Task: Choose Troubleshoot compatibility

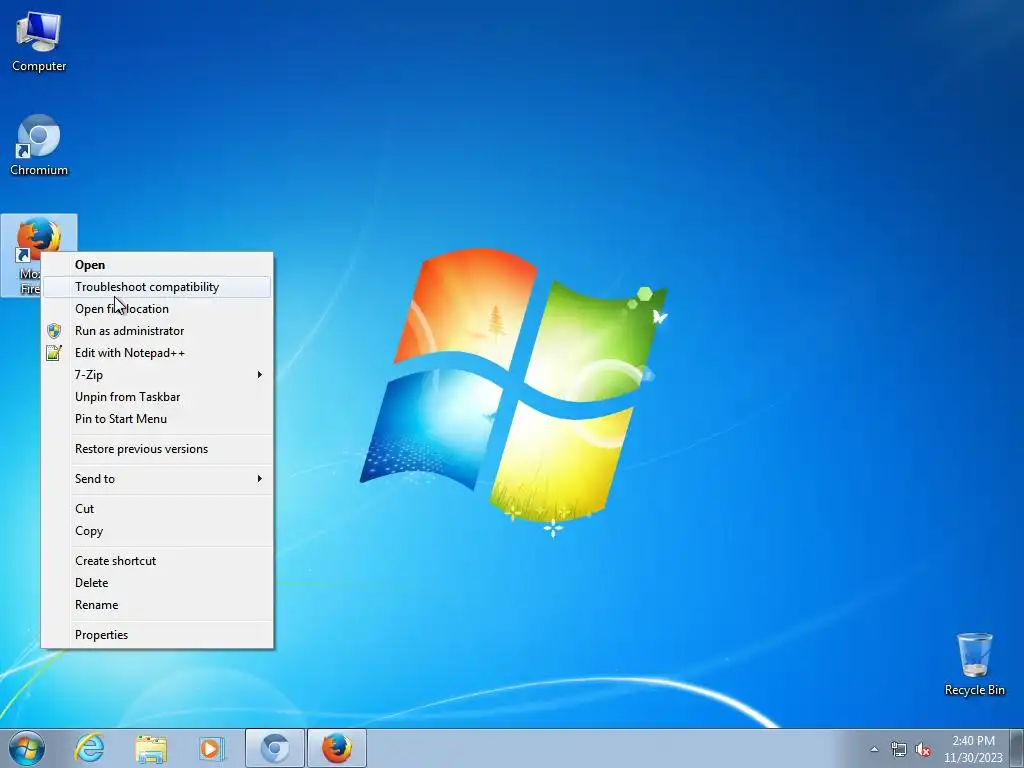Action: pyautogui.click(x=157, y=287)
